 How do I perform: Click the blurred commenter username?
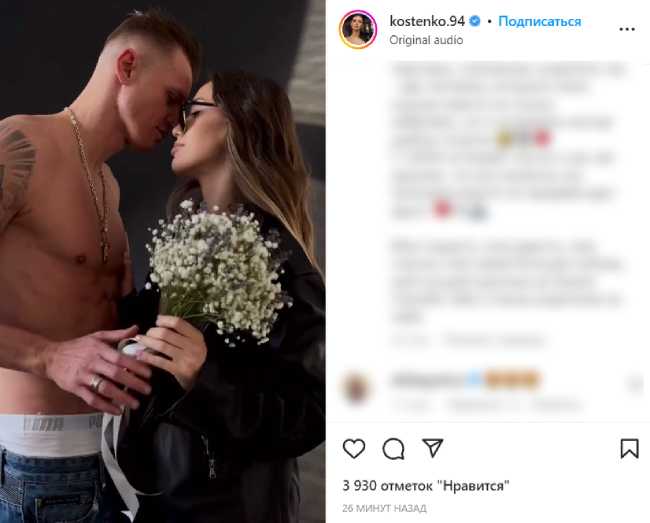click(429, 379)
